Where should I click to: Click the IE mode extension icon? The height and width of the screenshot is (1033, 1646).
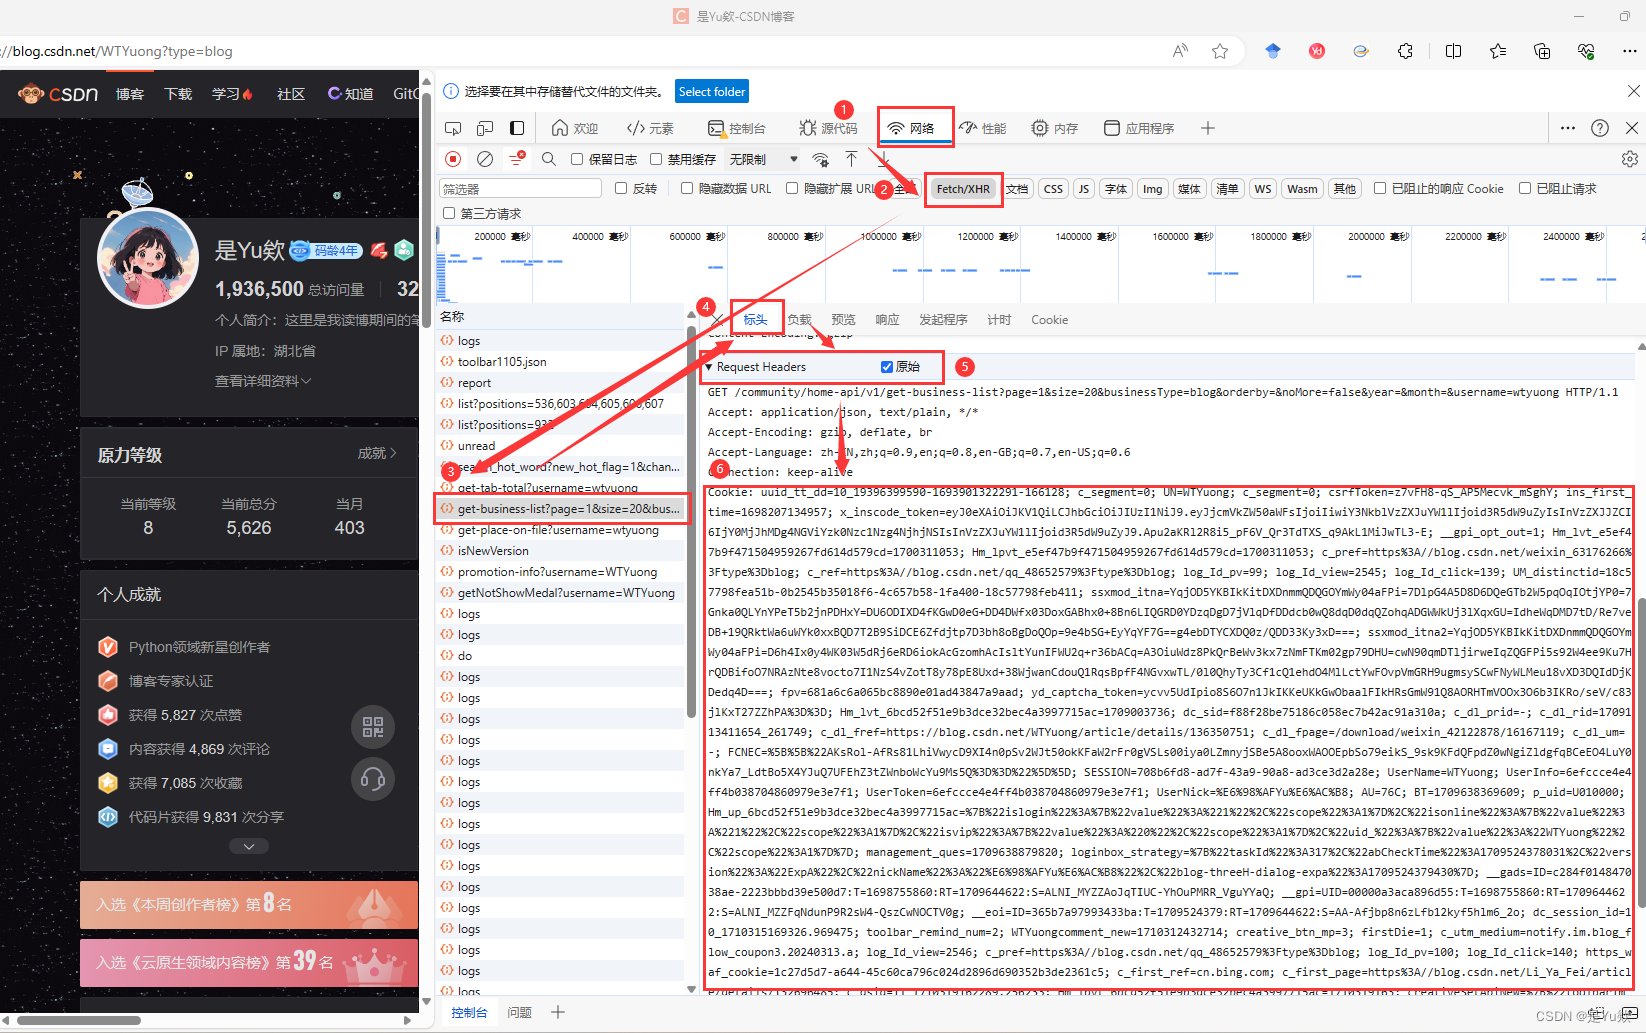1361,51
